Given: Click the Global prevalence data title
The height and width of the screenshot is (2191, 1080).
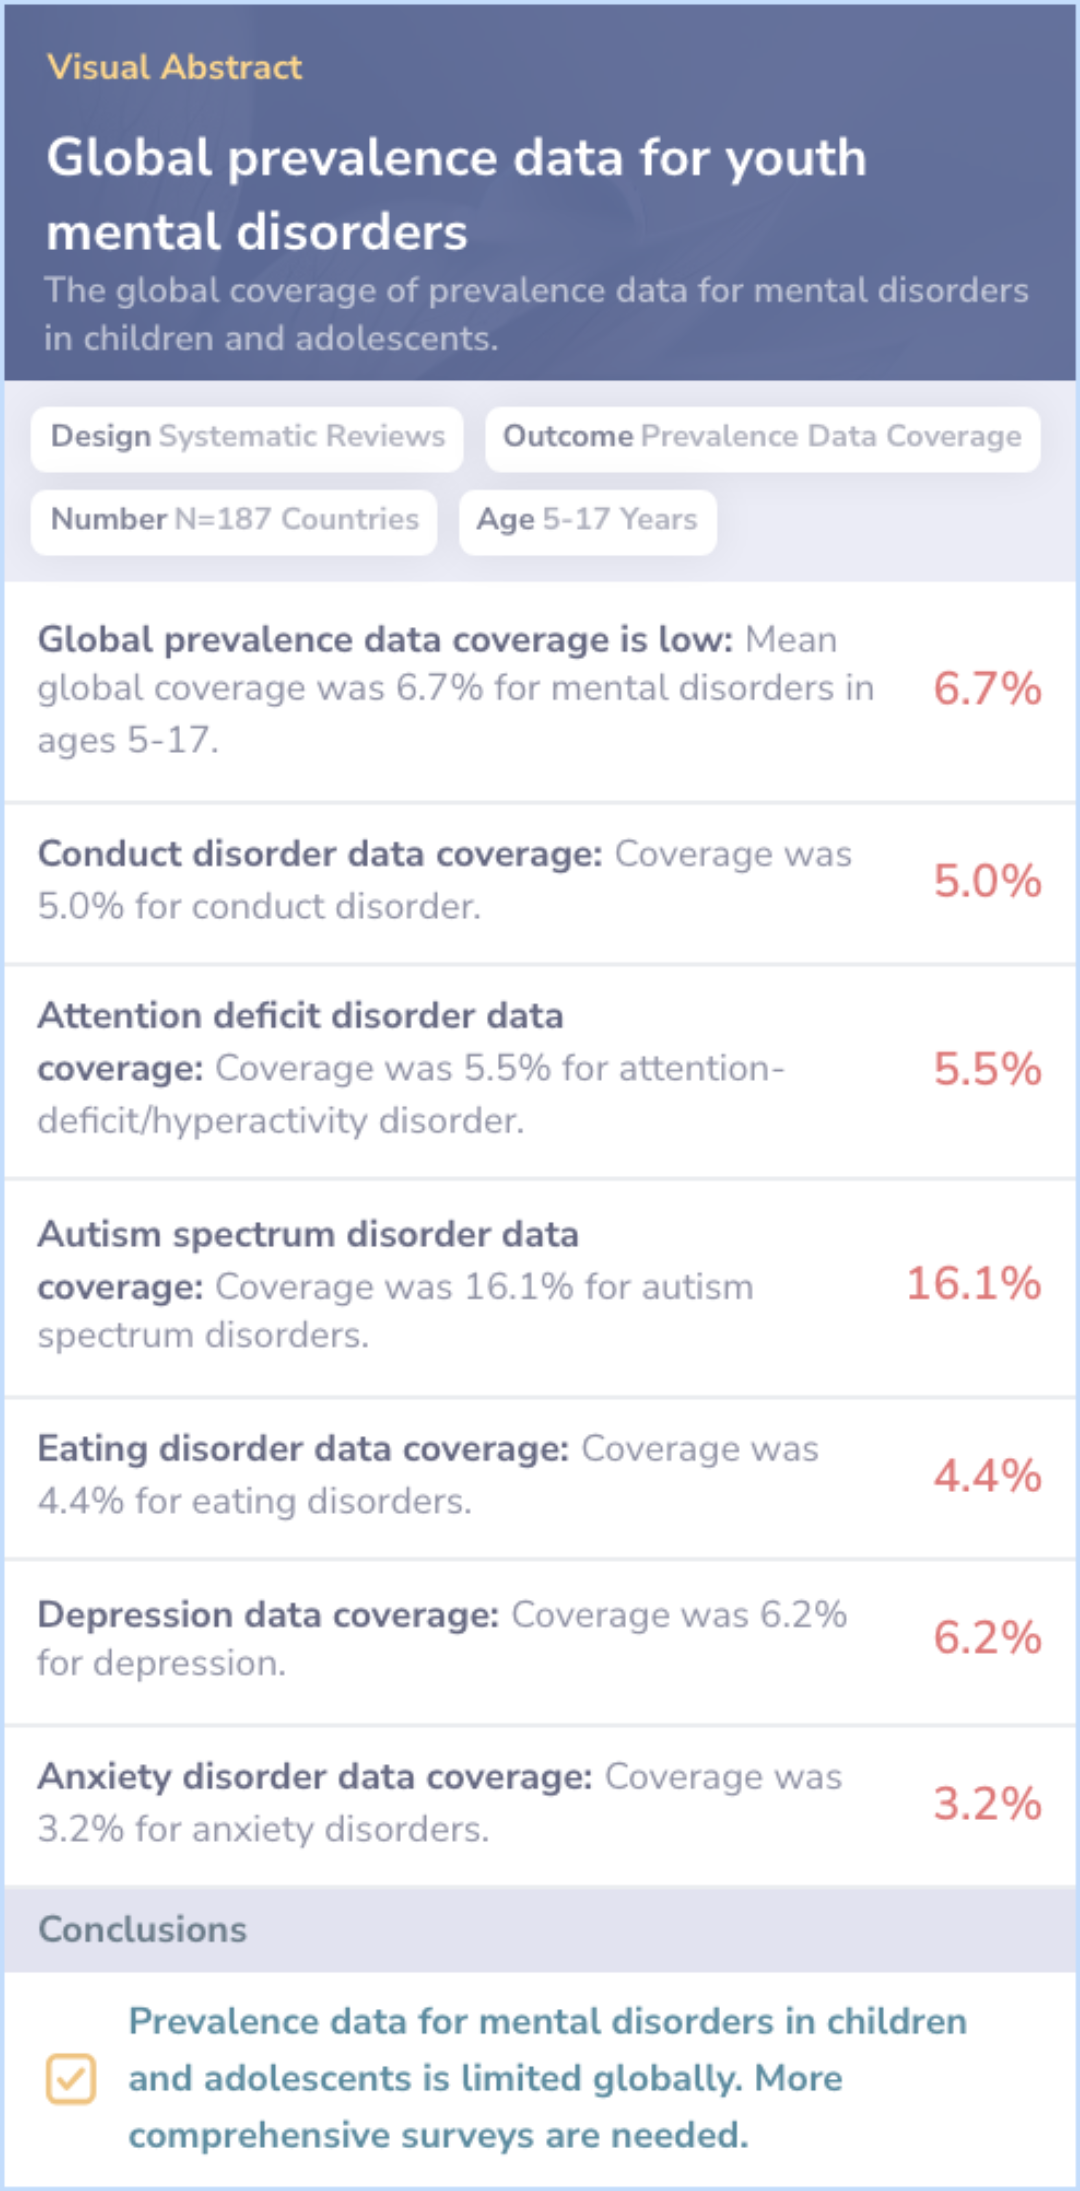Looking at the screenshot, I should [456, 194].
